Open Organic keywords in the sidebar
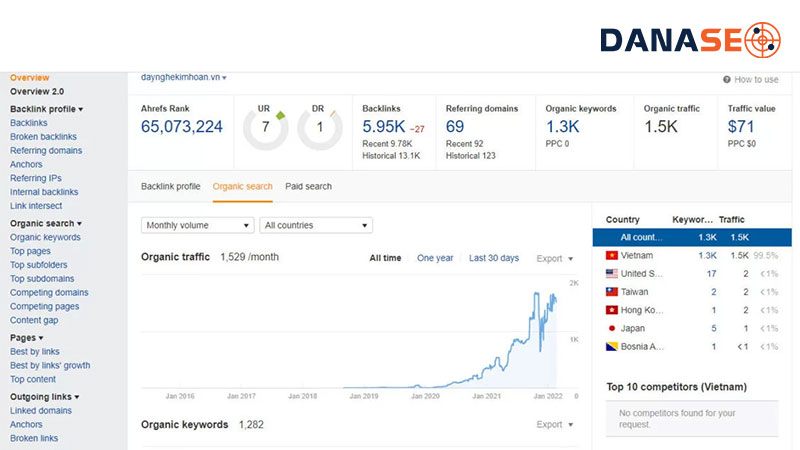Viewport: 800px width, 450px height. (45, 237)
